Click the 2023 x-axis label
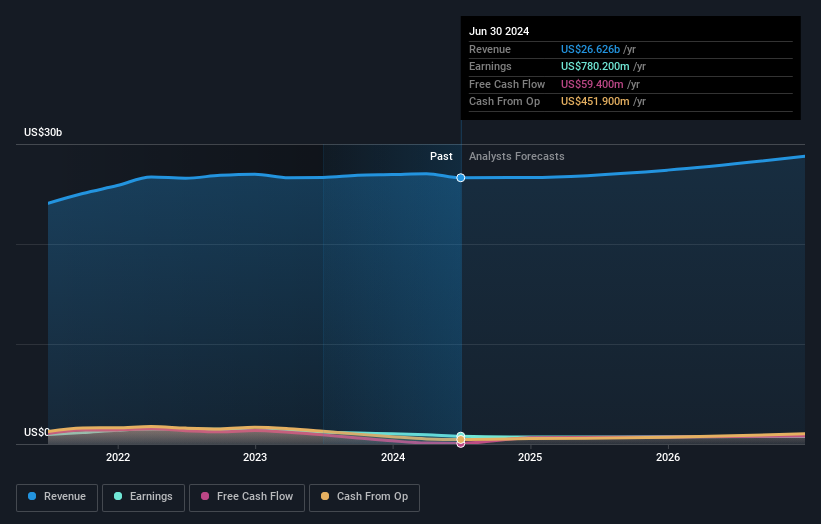This screenshot has height=524, width=821. (x=255, y=458)
